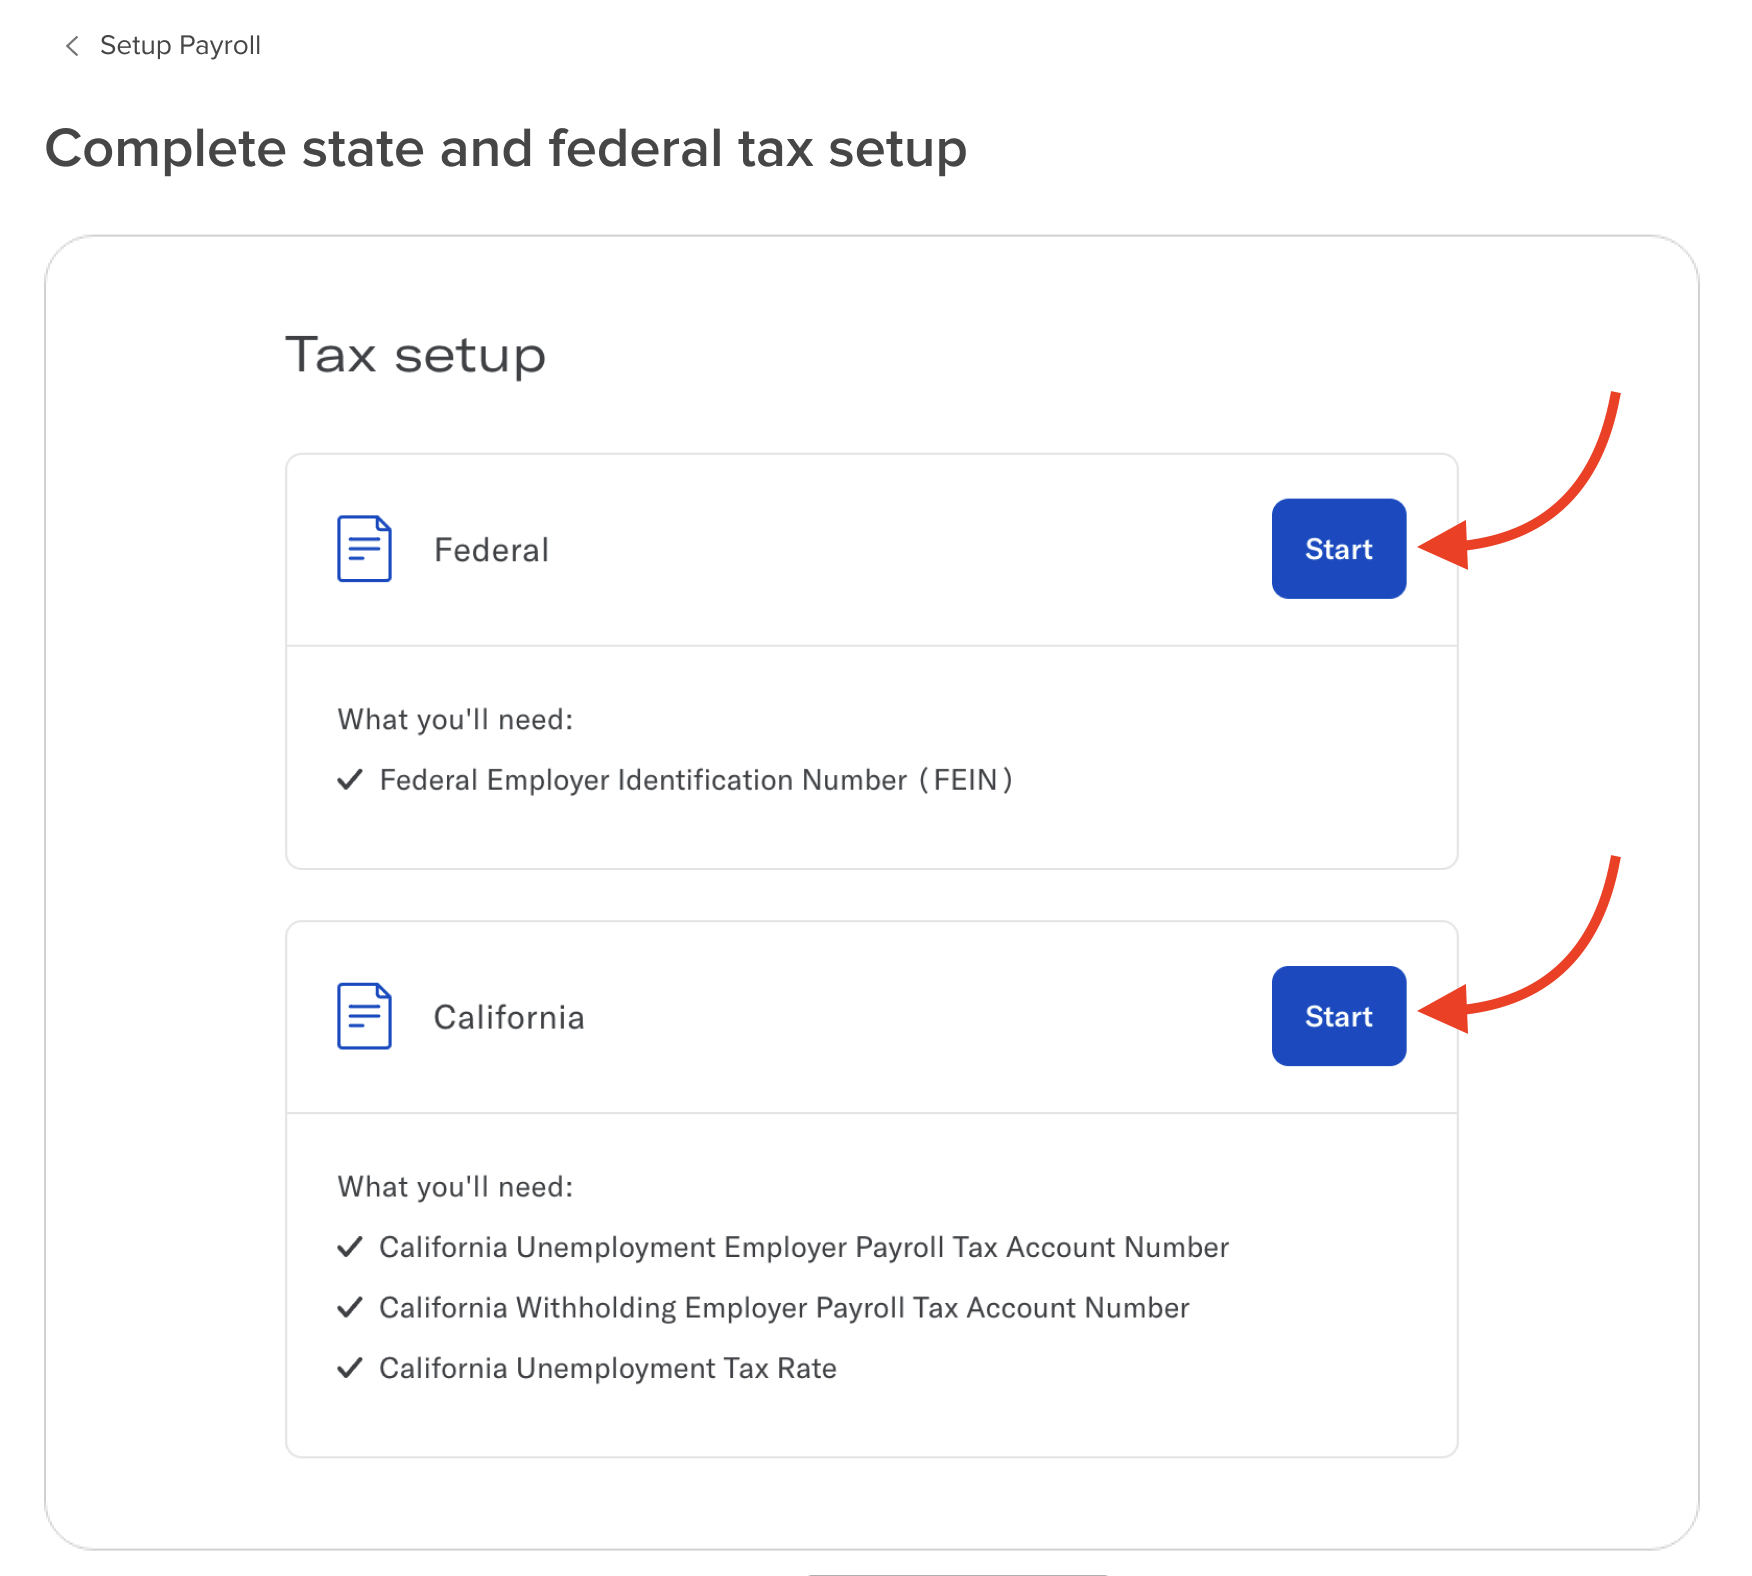Click California Unemployment Employer Payroll Tax Account Number

click(x=804, y=1247)
